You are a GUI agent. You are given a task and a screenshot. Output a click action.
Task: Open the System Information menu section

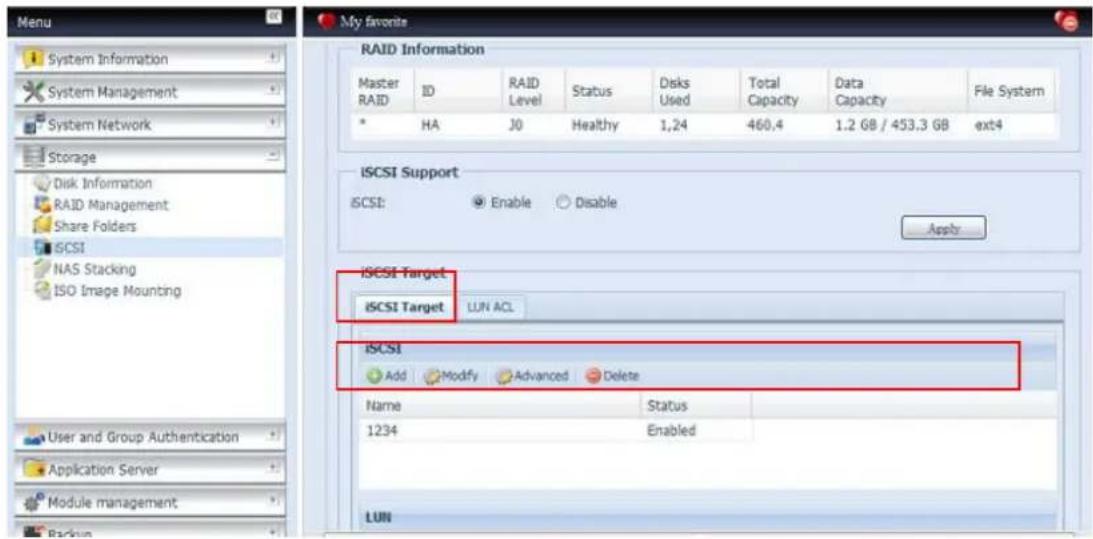[150, 59]
